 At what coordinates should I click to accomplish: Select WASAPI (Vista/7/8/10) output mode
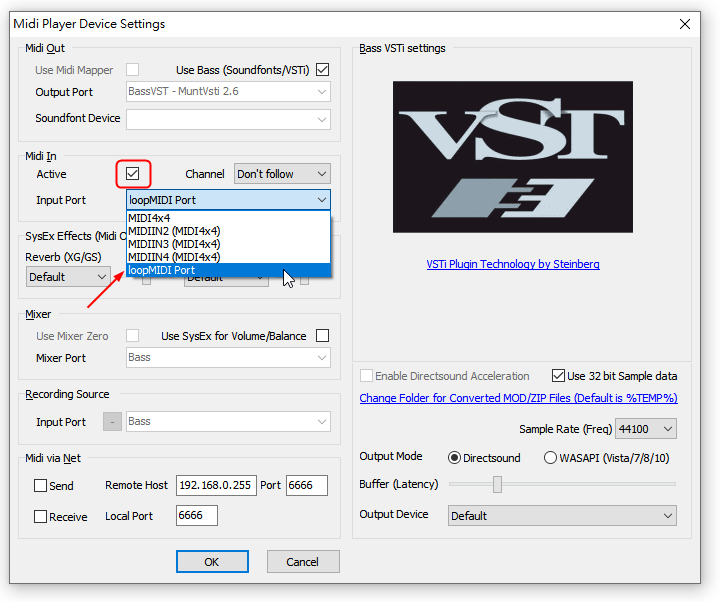[x=550, y=458]
